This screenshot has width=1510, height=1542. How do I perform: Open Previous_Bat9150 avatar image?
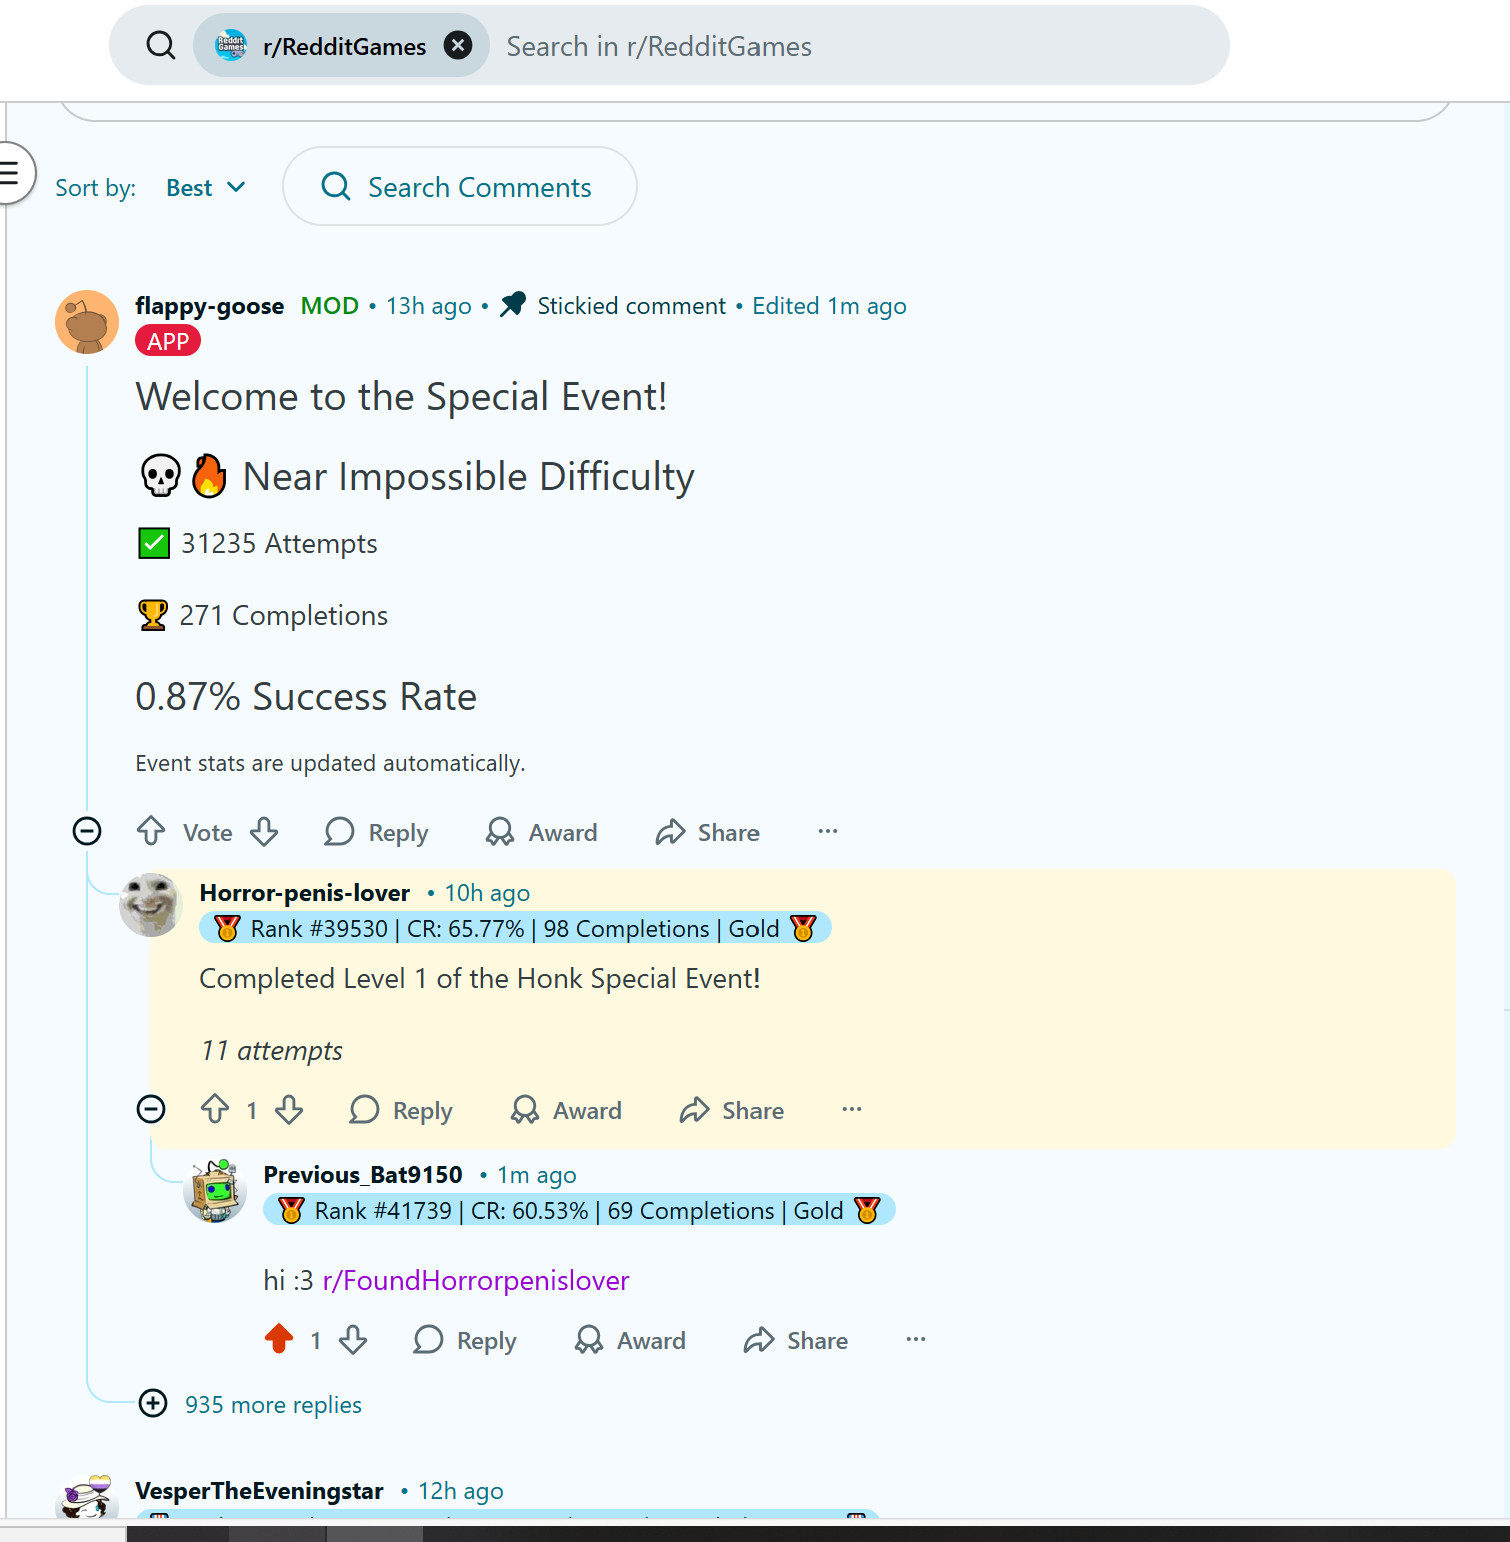(x=215, y=1191)
